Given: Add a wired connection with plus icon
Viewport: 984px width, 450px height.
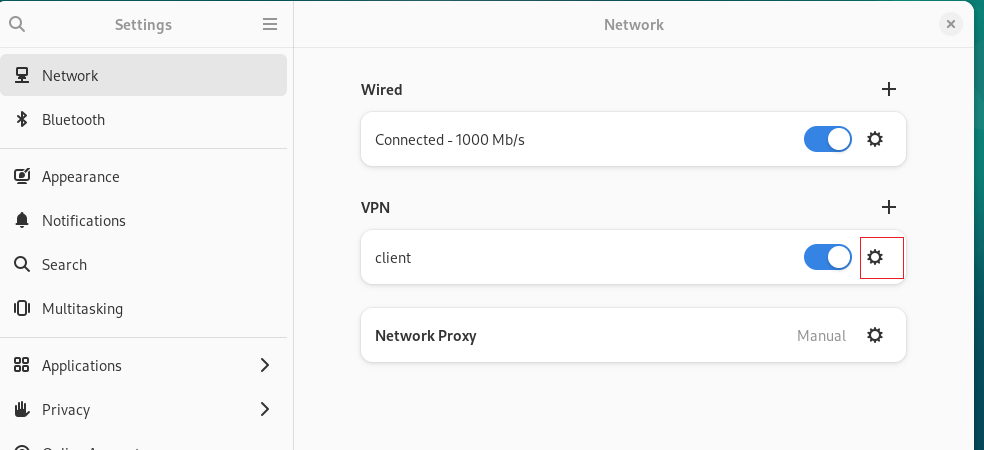Looking at the screenshot, I should pyautogui.click(x=889, y=89).
